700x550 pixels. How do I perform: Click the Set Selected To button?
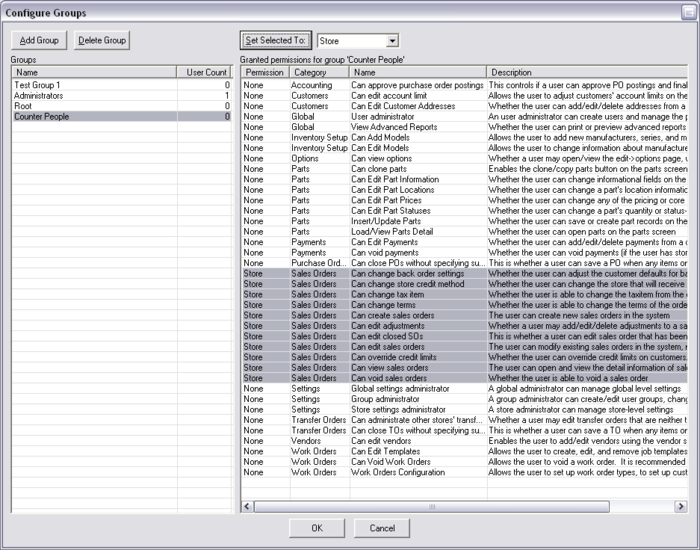click(x=276, y=41)
